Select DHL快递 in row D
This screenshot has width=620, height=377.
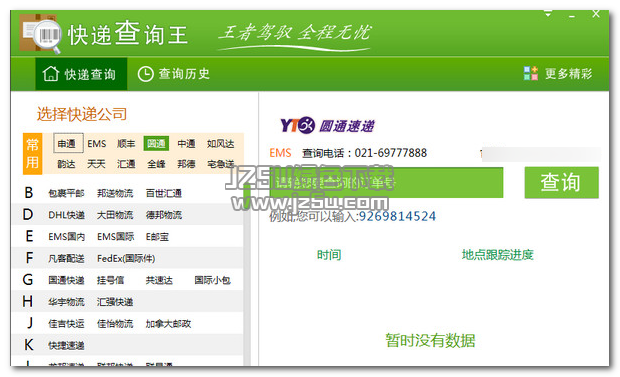point(66,215)
